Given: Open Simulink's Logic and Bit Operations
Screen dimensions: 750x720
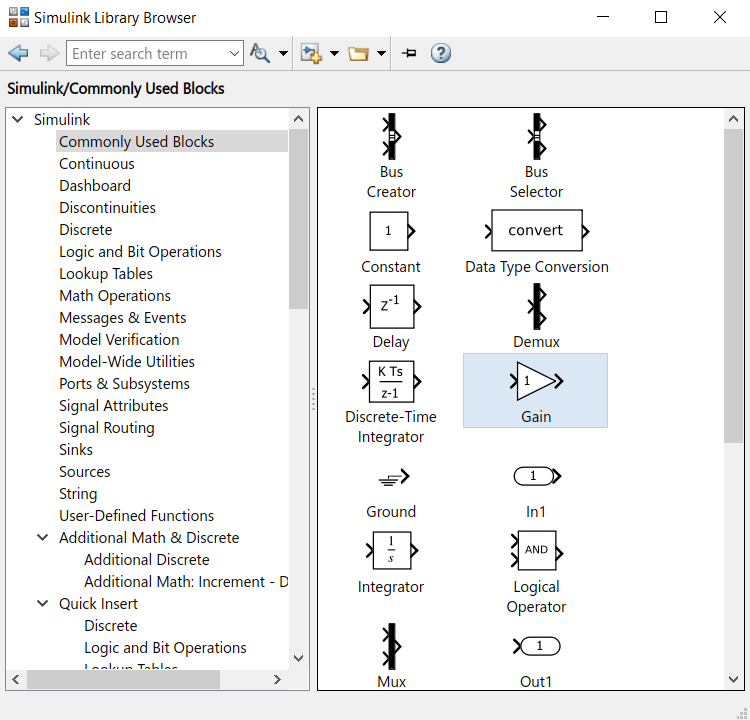Looking at the screenshot, I should tap(140, 251).
